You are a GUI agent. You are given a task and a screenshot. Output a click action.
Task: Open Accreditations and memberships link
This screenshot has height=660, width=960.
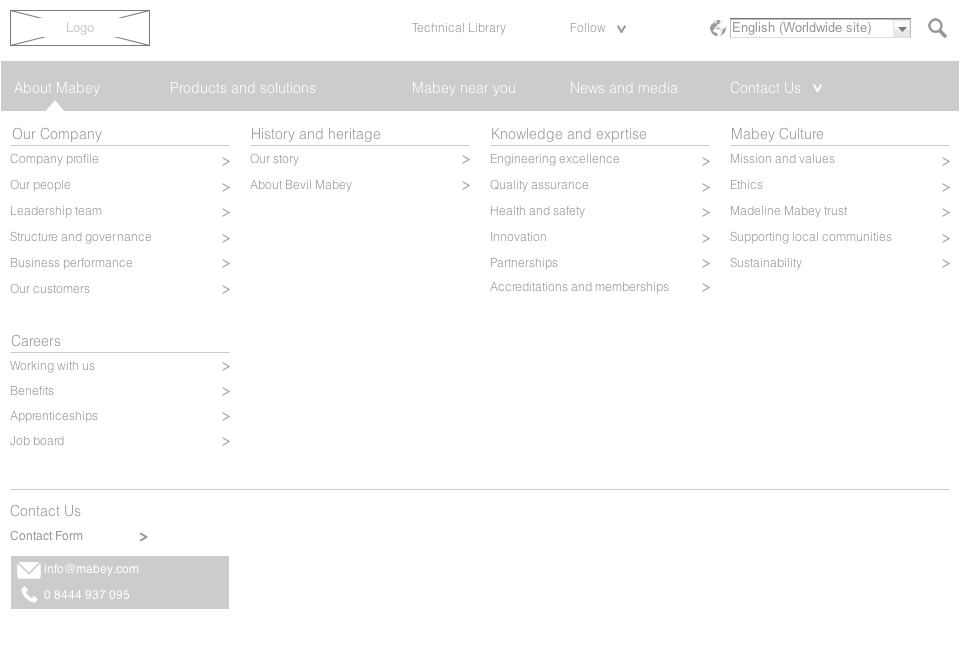tap(579, 287)
